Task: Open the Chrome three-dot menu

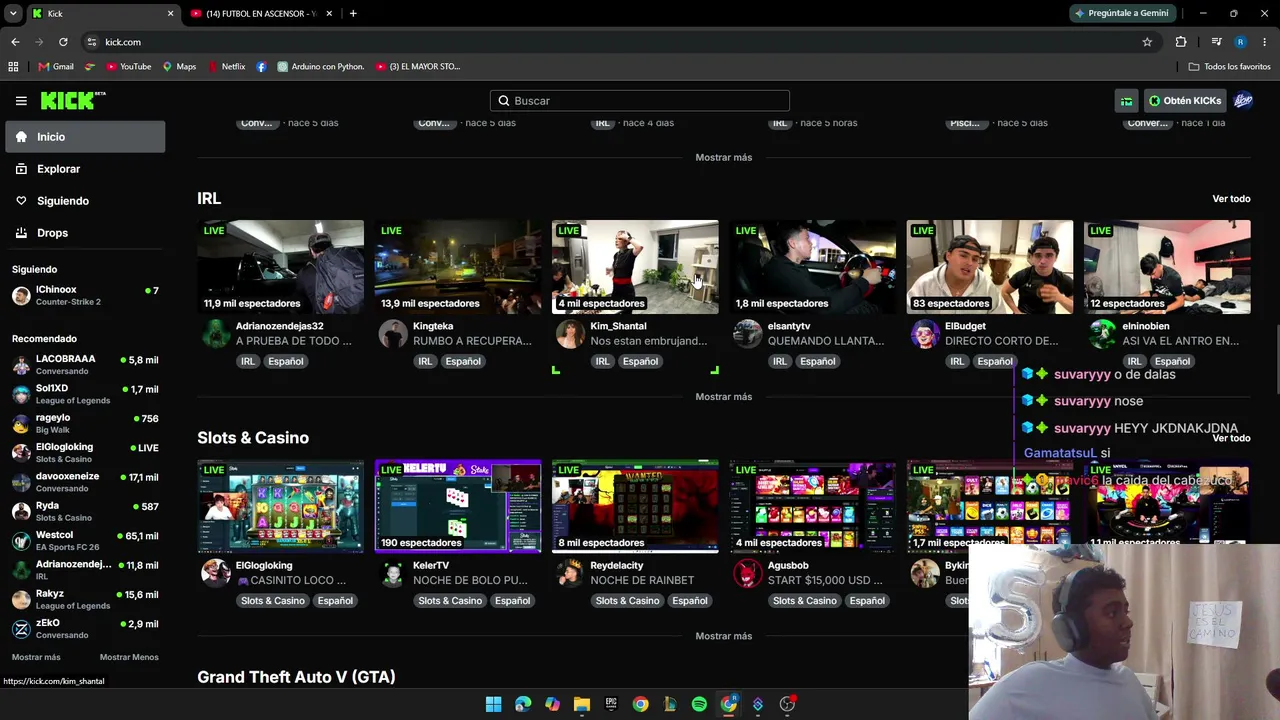Action: 1265,42
